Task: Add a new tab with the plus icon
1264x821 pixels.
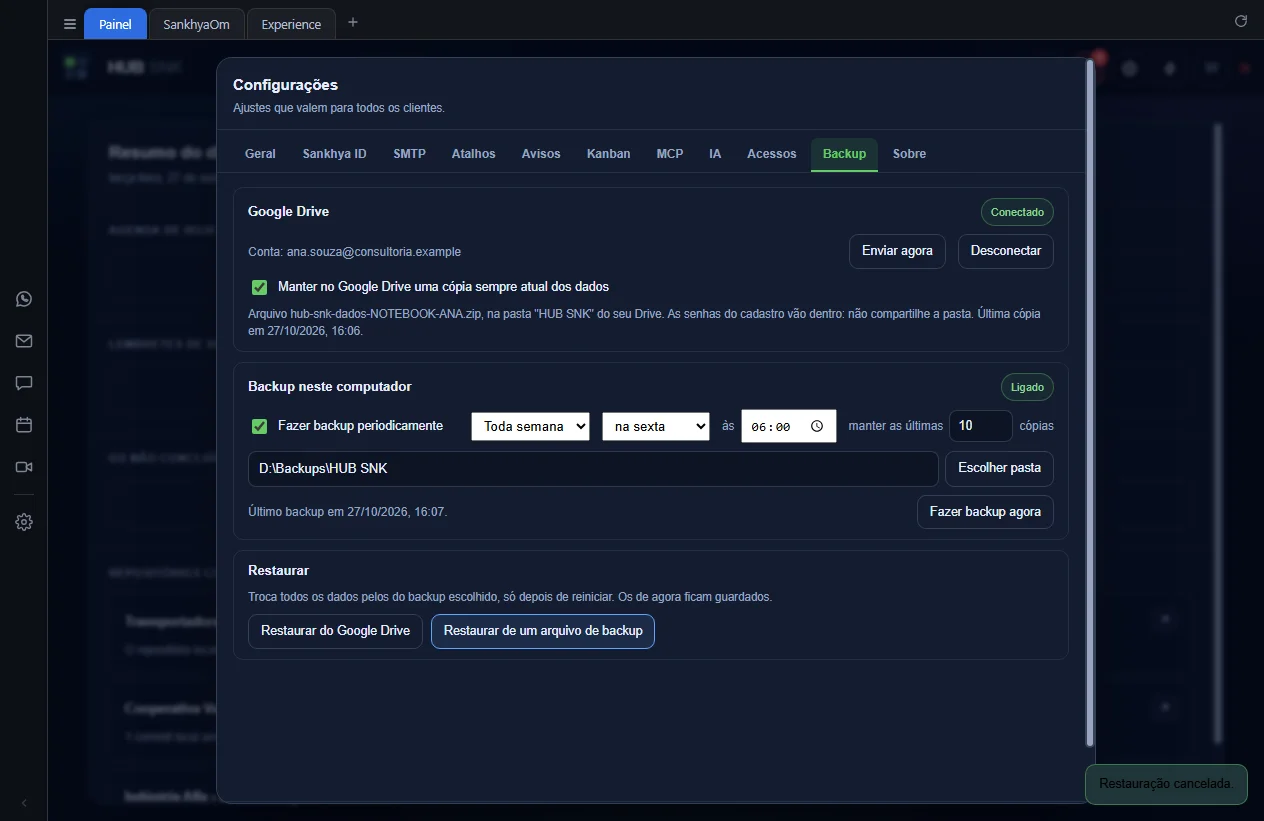Action: point(352,23)
